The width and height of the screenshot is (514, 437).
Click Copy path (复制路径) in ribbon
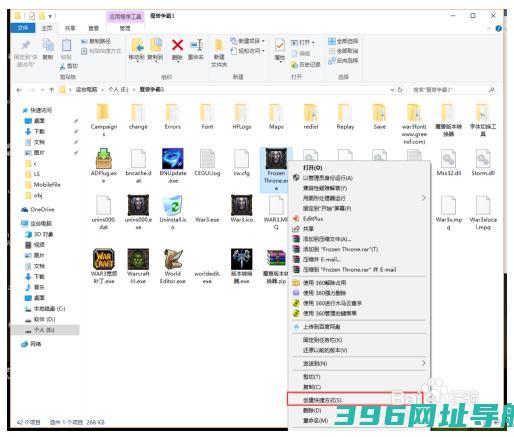(95, 41)
